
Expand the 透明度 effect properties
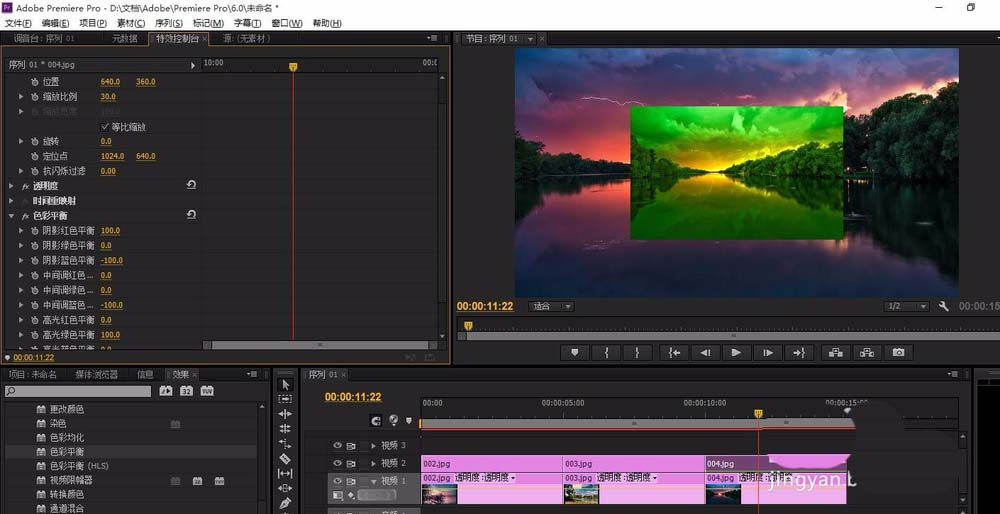[x=11, y=186]
